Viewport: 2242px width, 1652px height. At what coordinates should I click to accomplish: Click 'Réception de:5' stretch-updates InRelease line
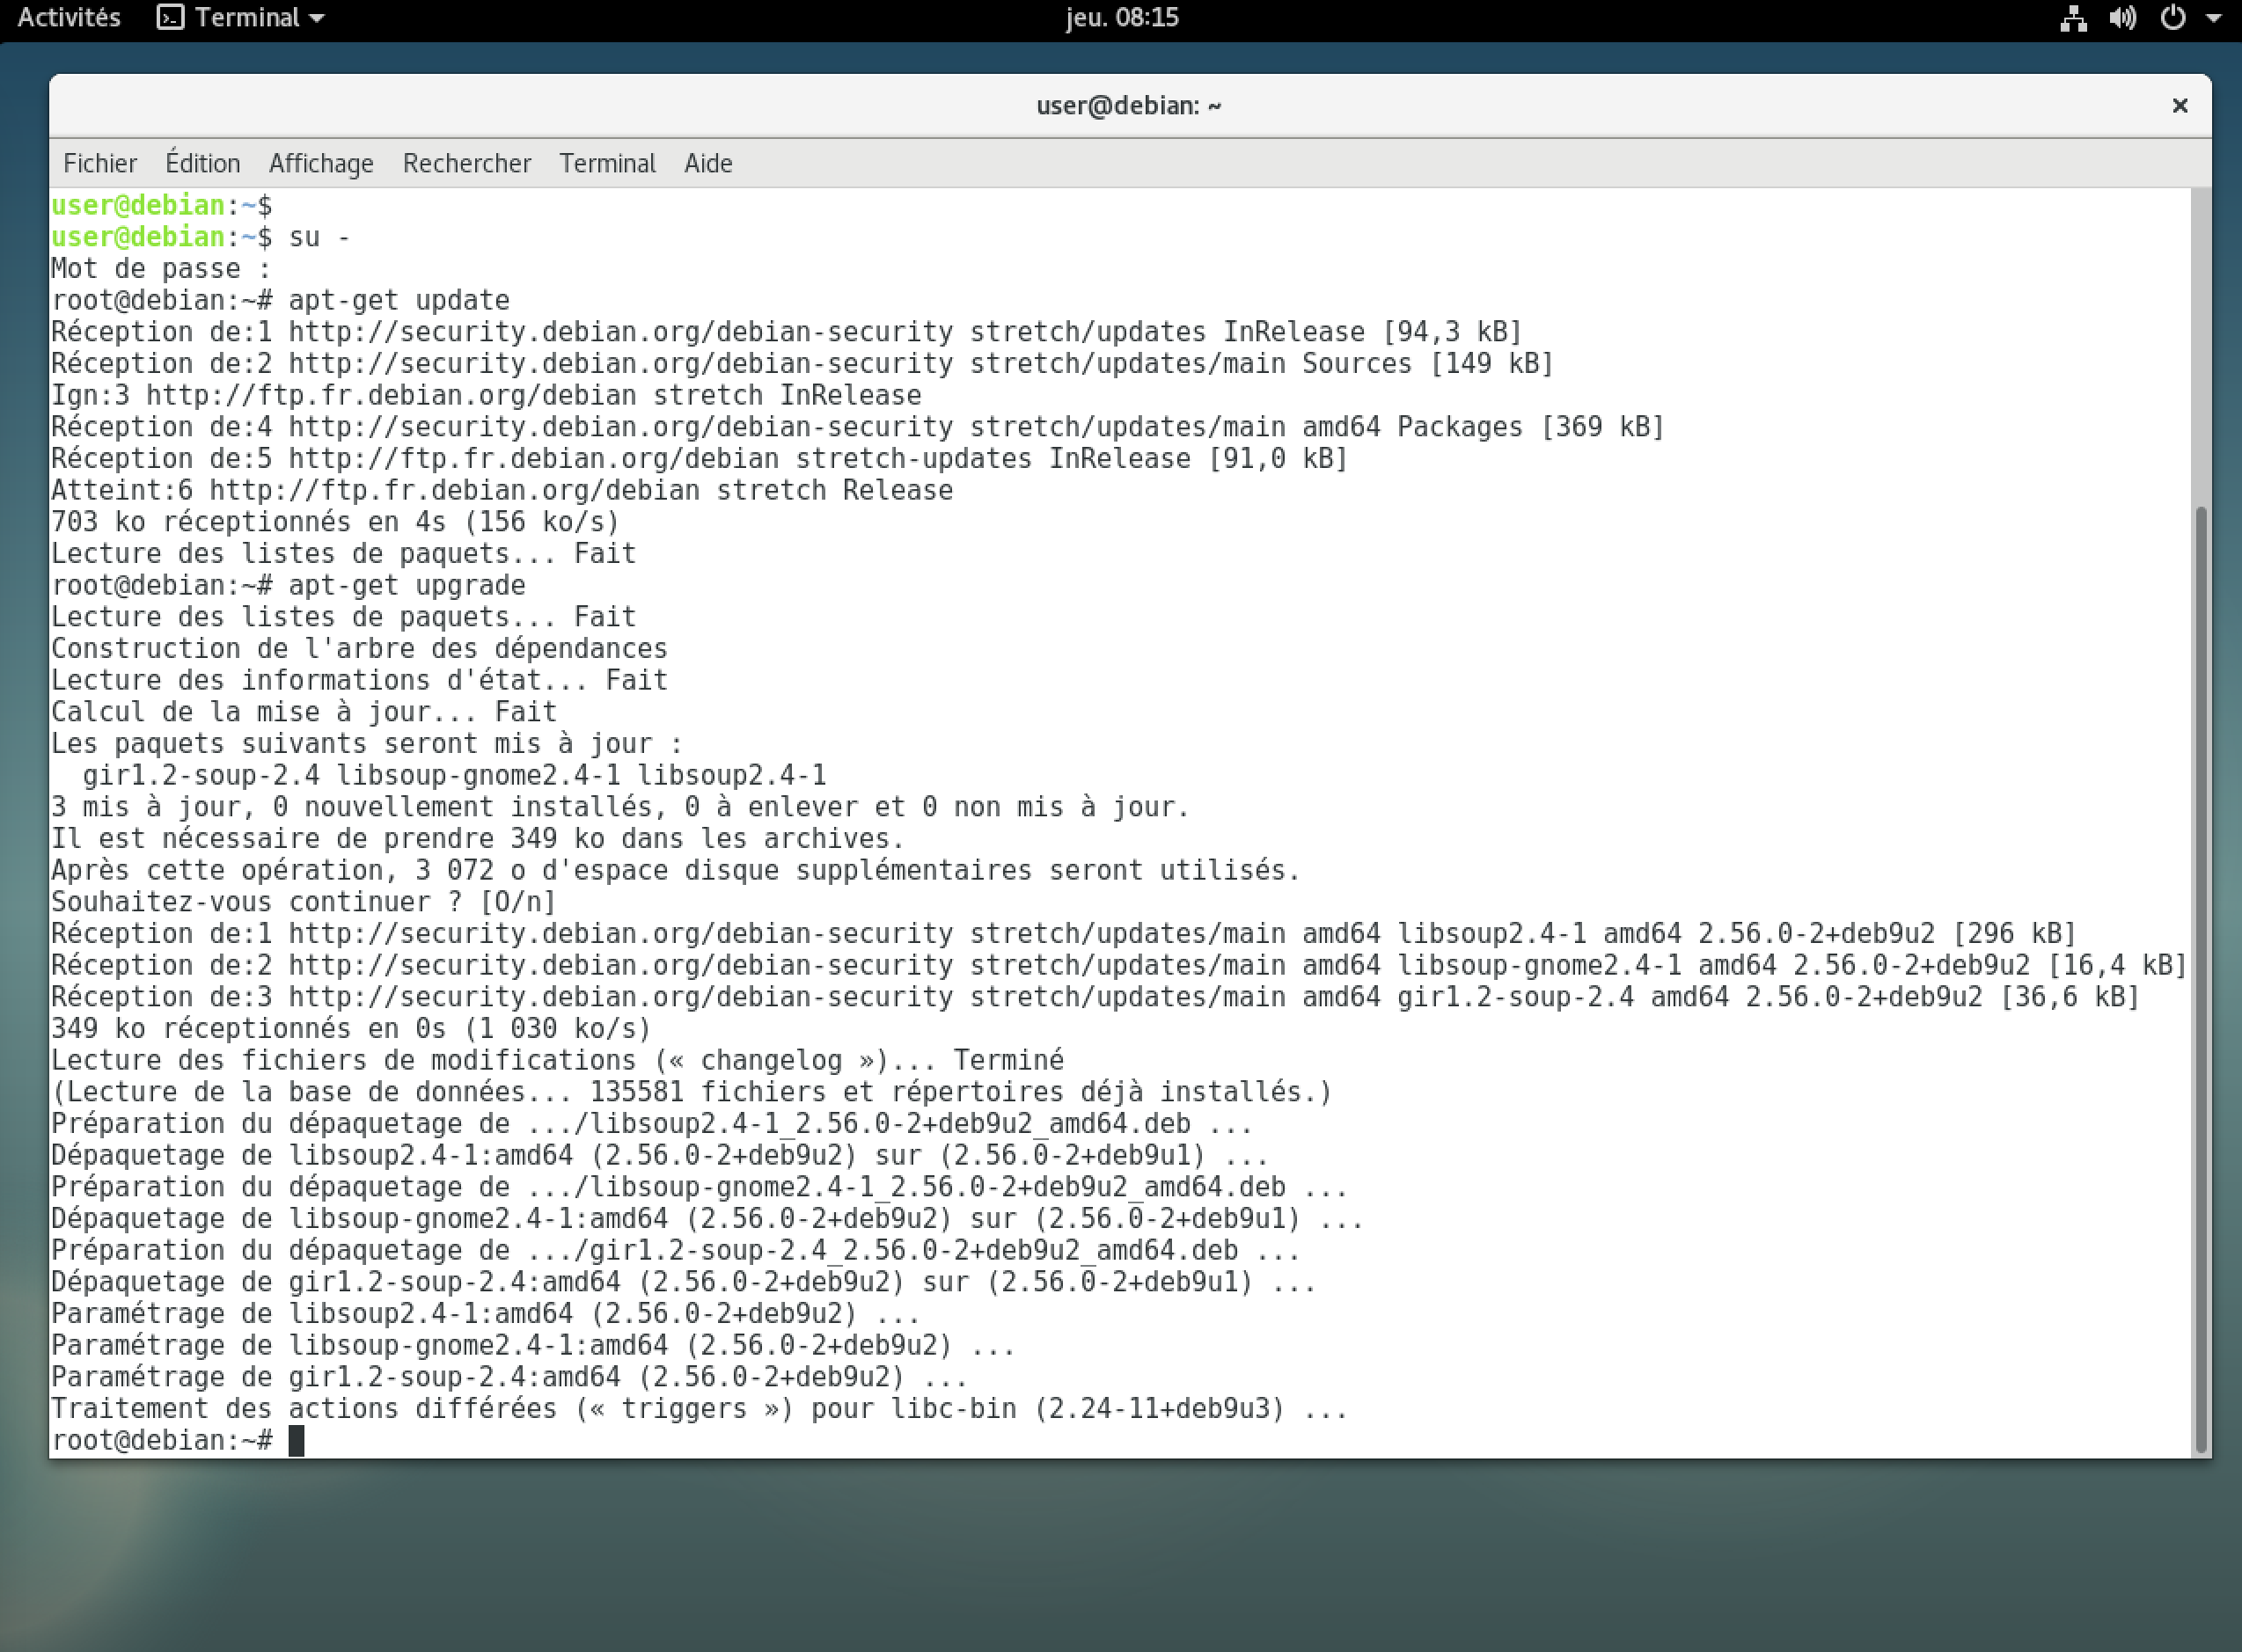coord(699,459)
